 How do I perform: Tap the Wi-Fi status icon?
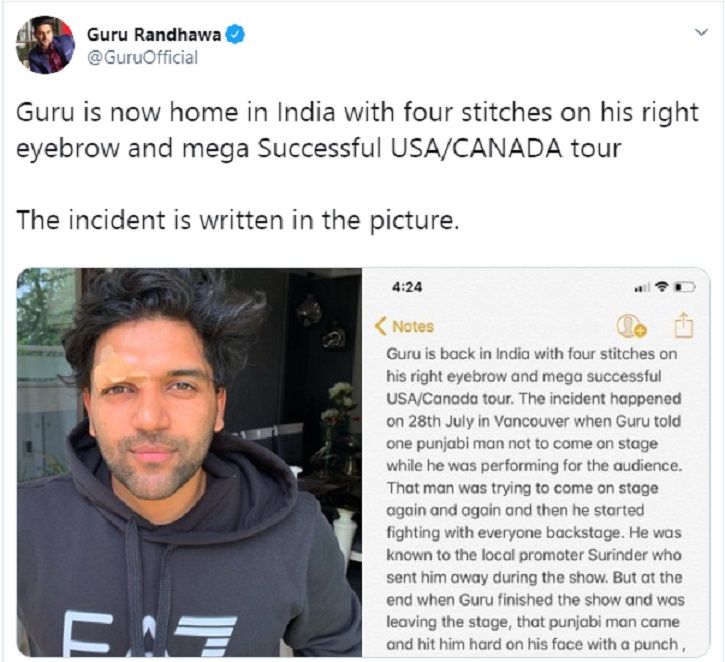[x=663, y=287]
